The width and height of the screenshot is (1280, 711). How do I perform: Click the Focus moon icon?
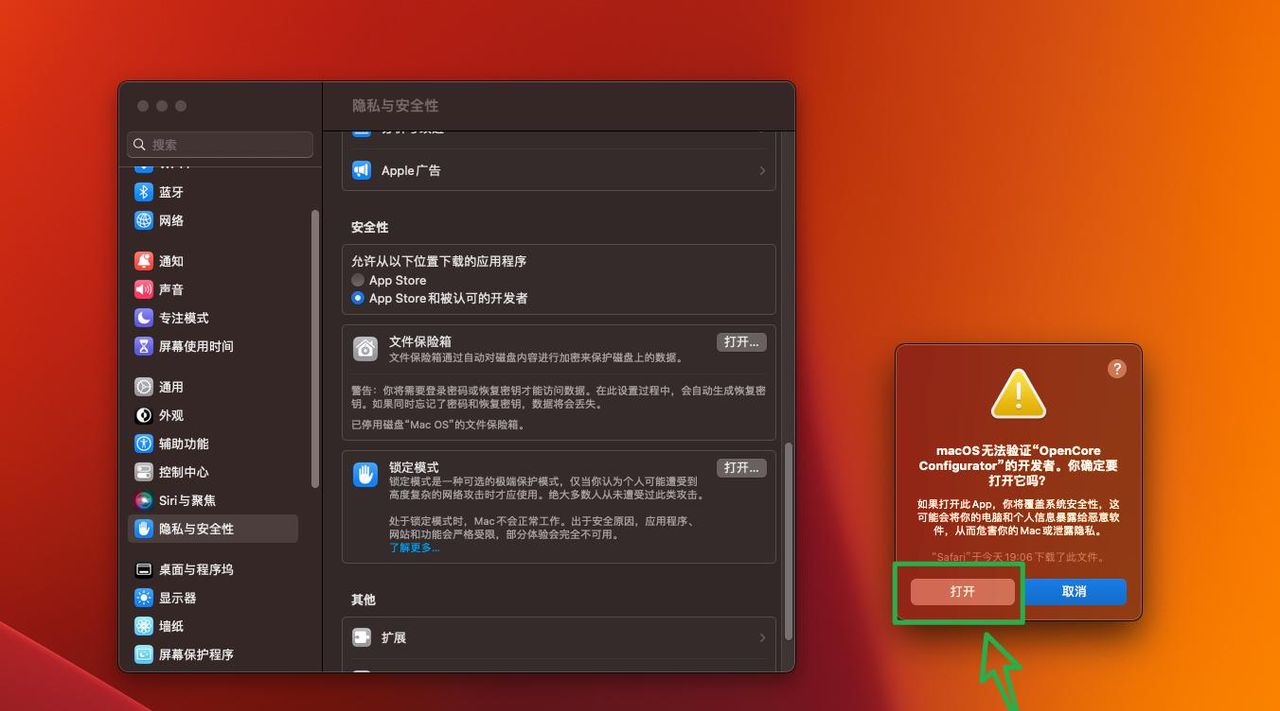[x=144, y=318]
